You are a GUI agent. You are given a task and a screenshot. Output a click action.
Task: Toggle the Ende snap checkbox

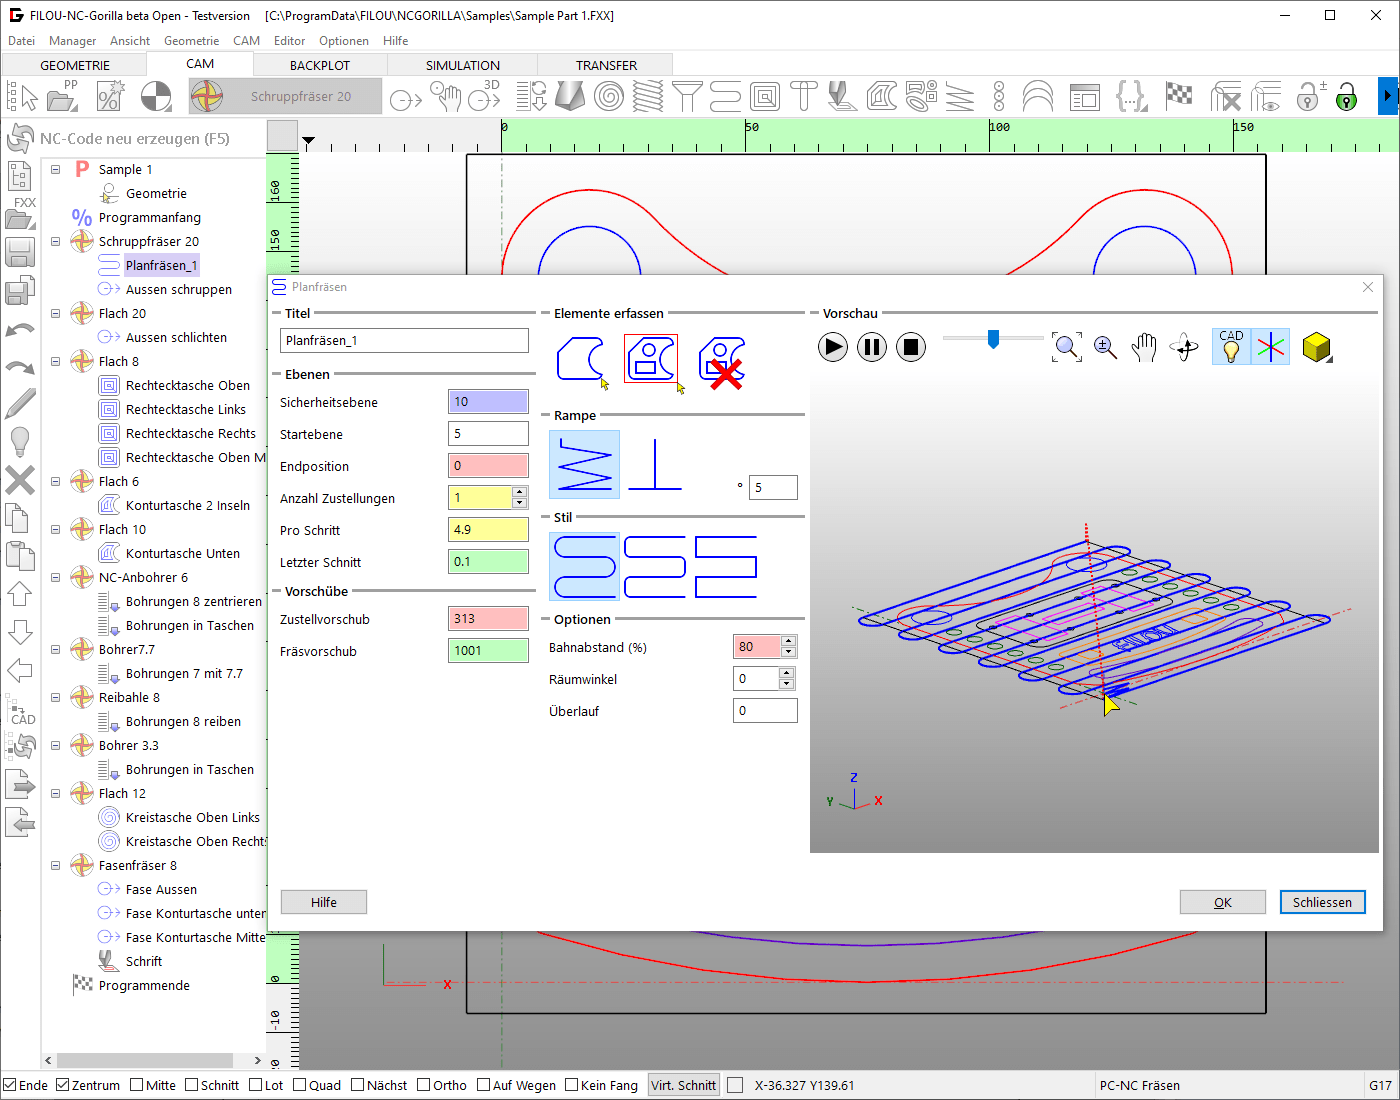(10, 1085)
